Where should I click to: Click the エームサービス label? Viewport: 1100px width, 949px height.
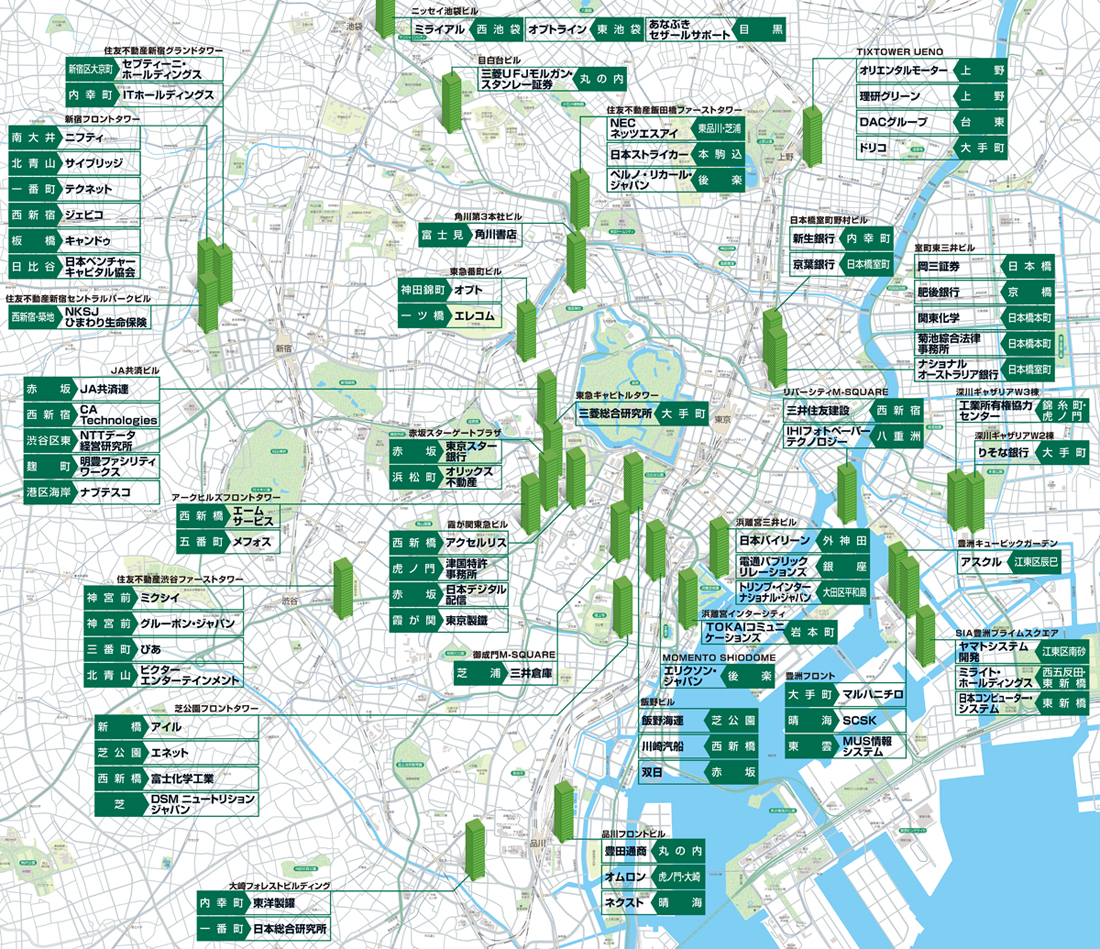pos(253,516)
